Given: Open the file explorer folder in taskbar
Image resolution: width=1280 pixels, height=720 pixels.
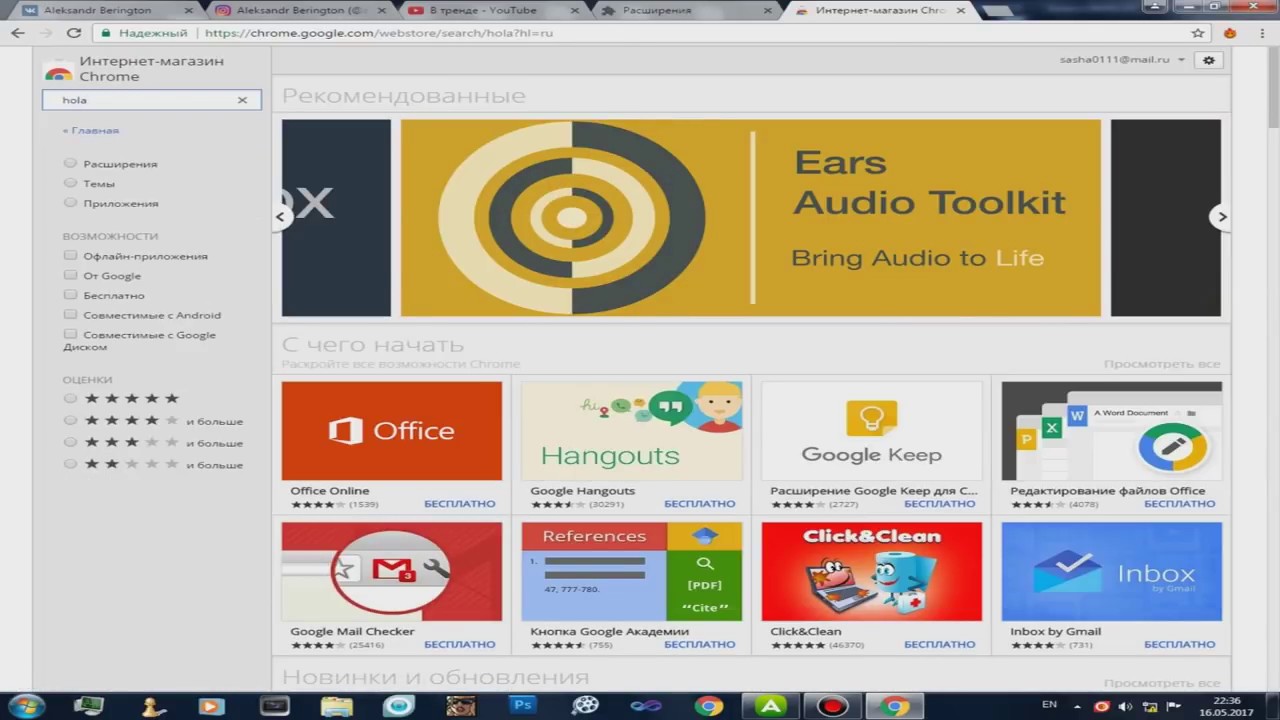Looking at the screenshot, I should [336, 706].
